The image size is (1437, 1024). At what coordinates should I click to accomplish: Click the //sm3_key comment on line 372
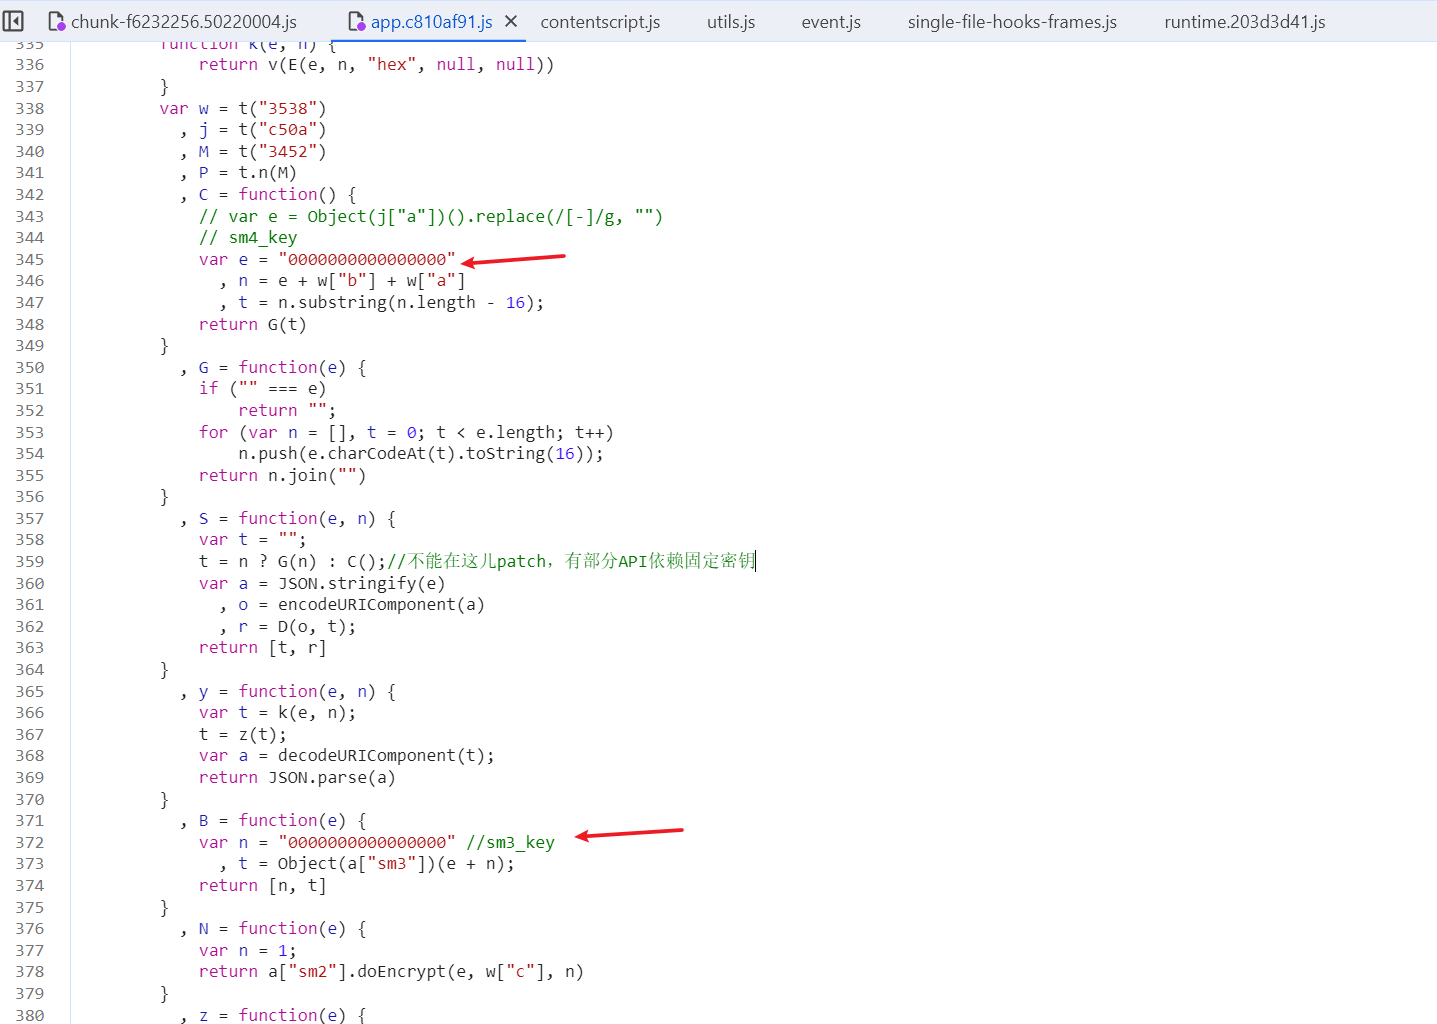pyautogui.click(x=510, y=843)
